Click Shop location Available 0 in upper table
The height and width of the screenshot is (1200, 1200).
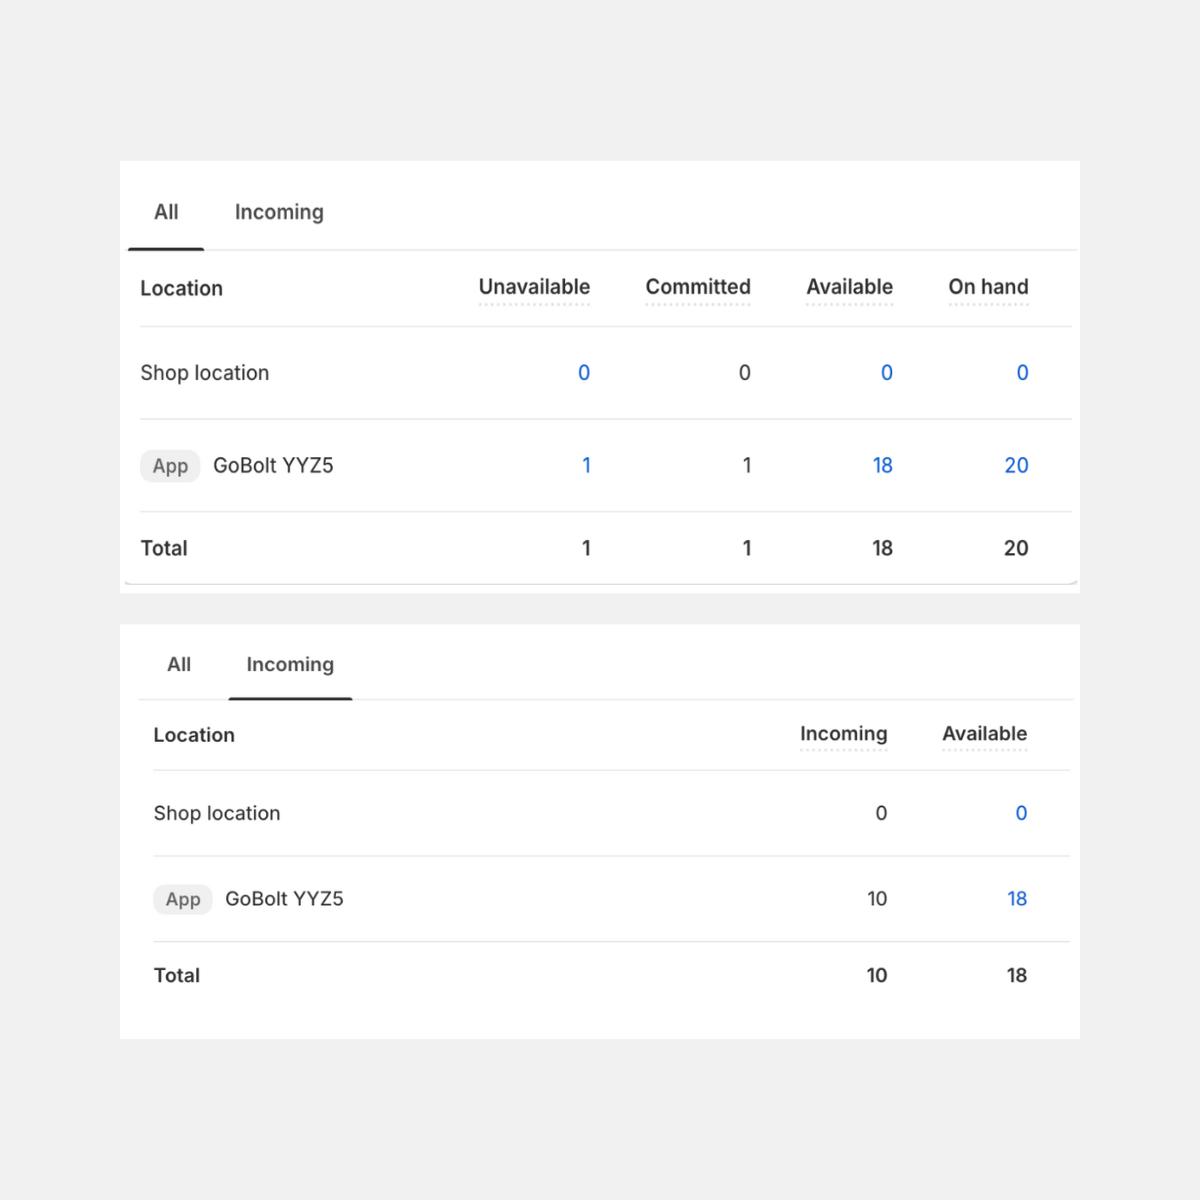click(886, 373)
